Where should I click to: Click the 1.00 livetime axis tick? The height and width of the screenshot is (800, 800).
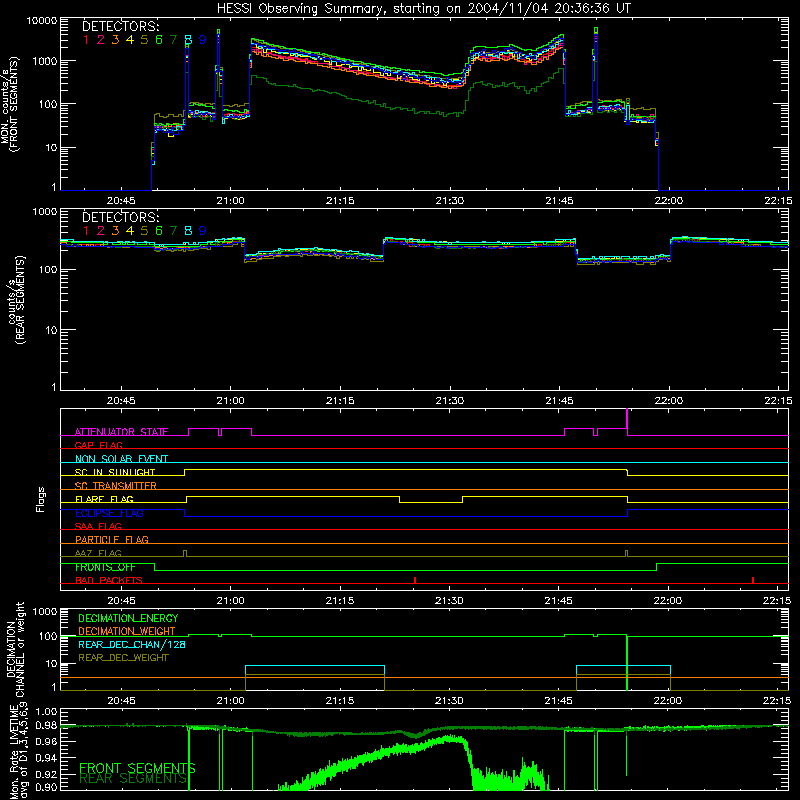(x=46, y=712)
